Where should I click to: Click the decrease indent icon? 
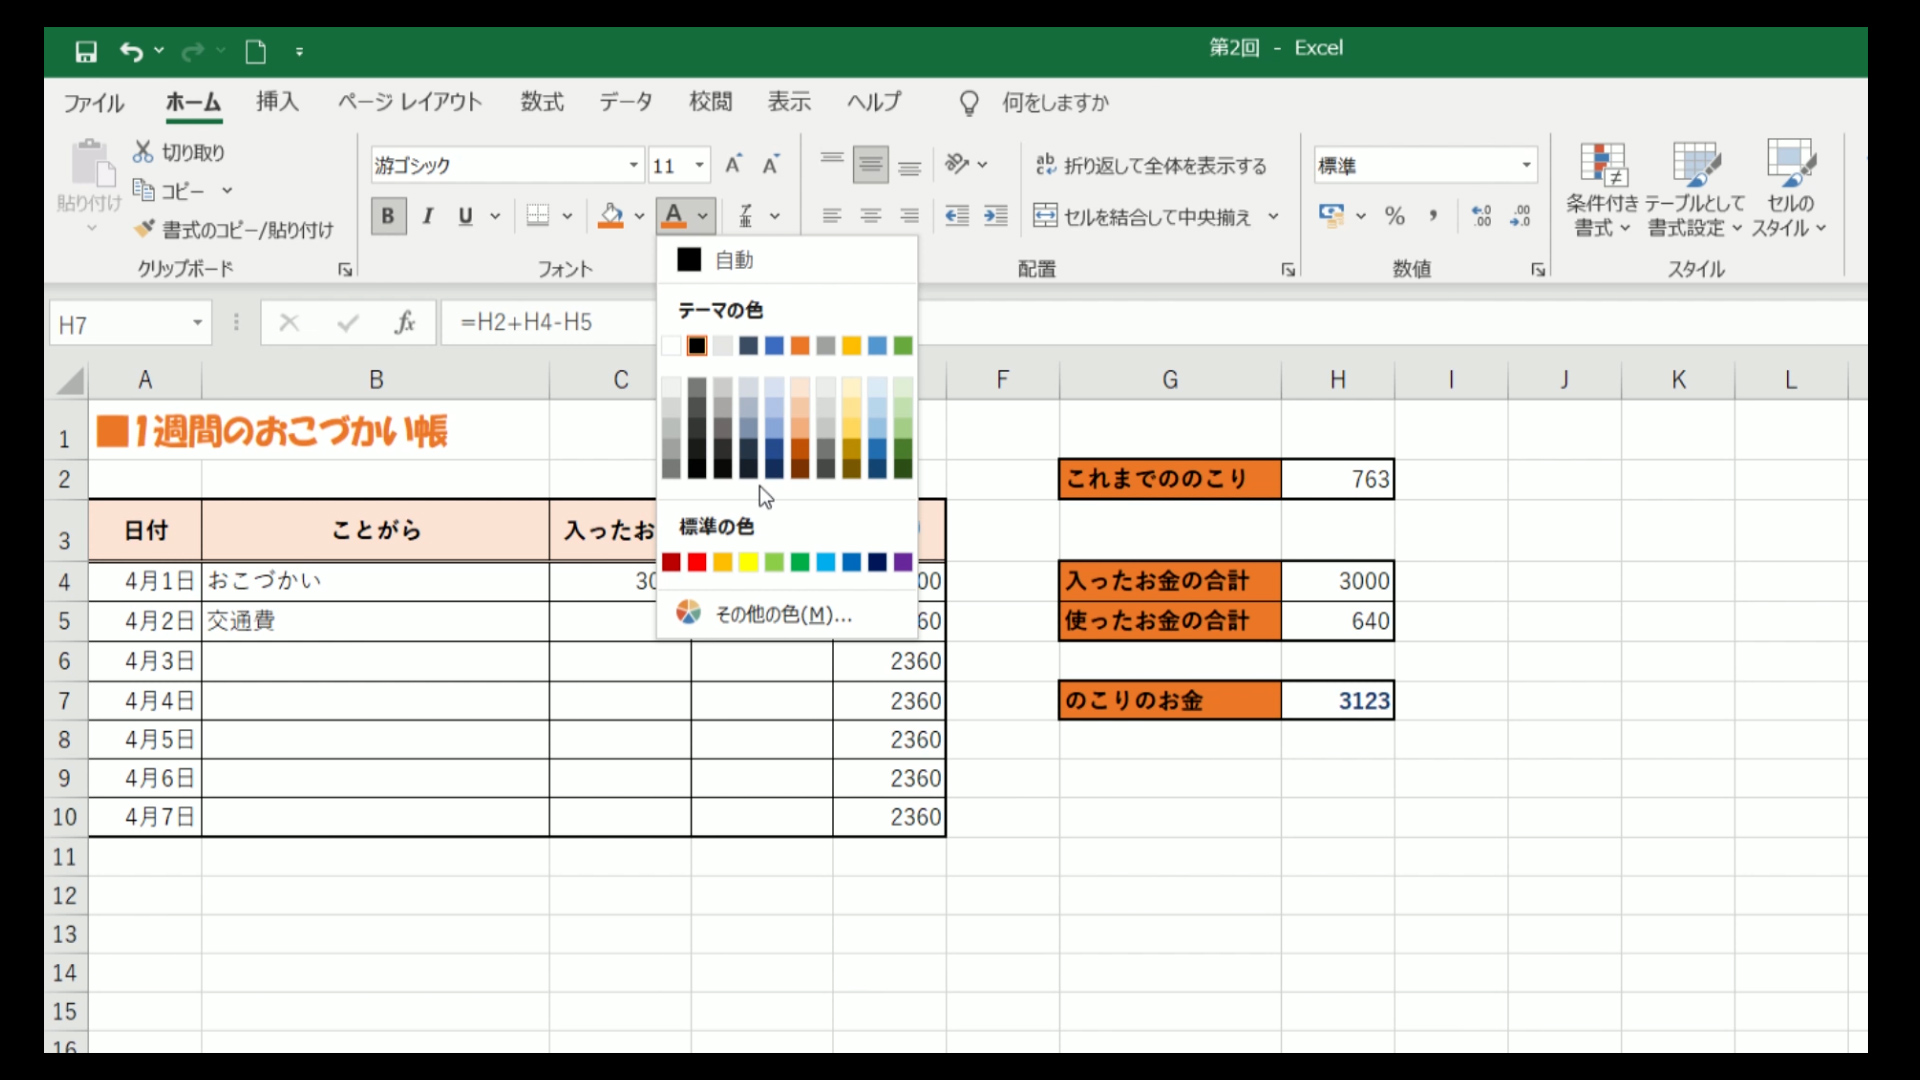957,215
